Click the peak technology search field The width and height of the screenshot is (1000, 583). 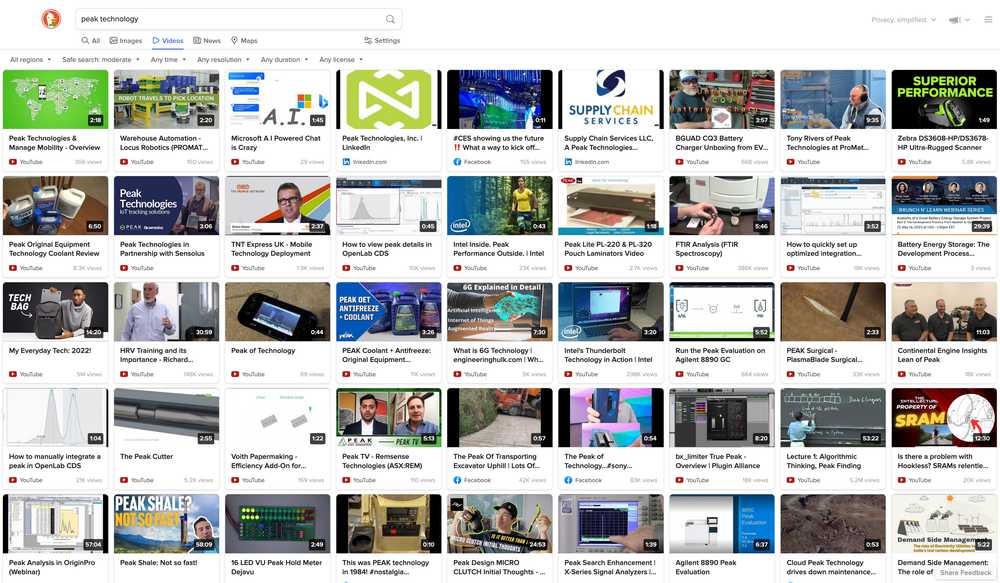click(228, 19)
